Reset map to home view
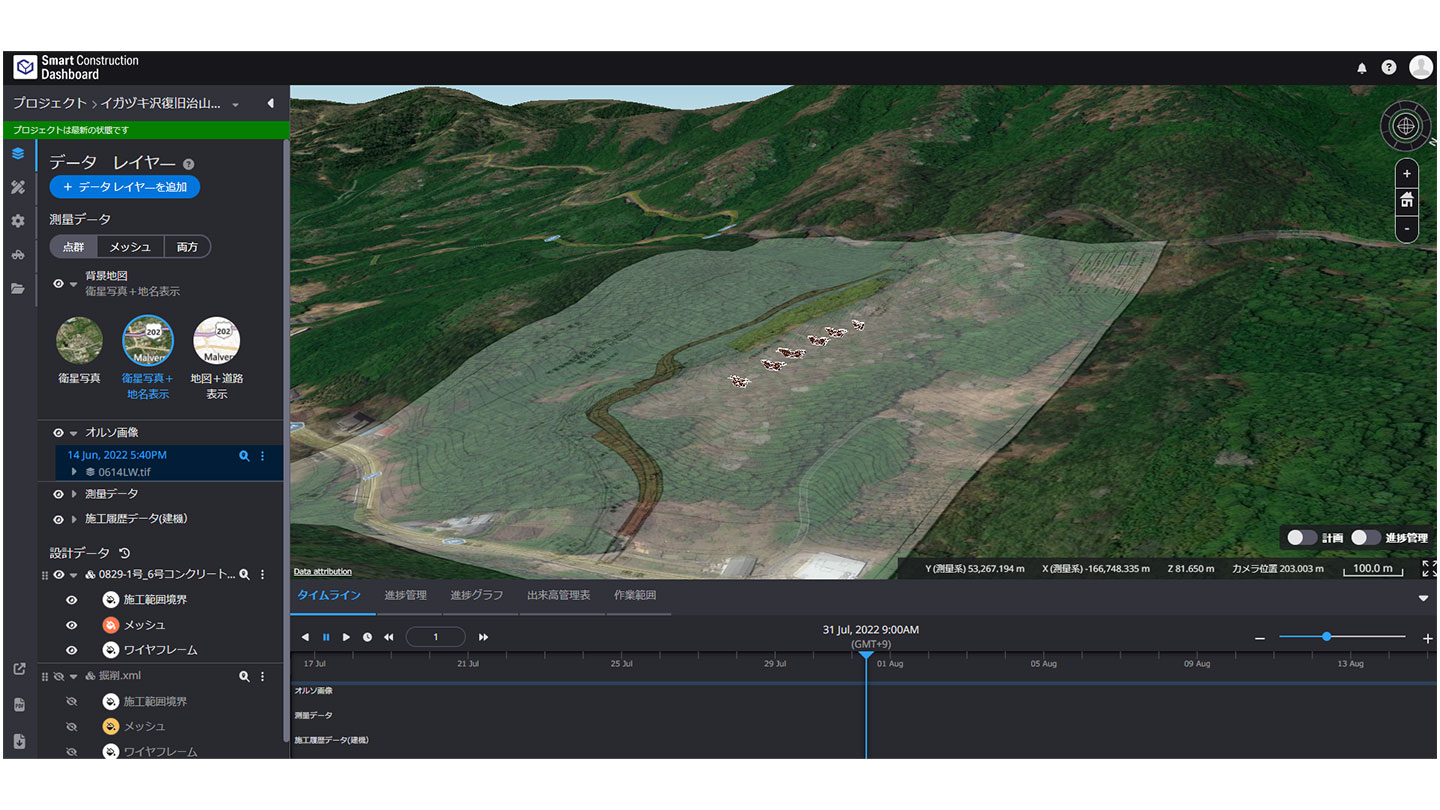This screenshot has width=1440, height=810. point(1407,200)
